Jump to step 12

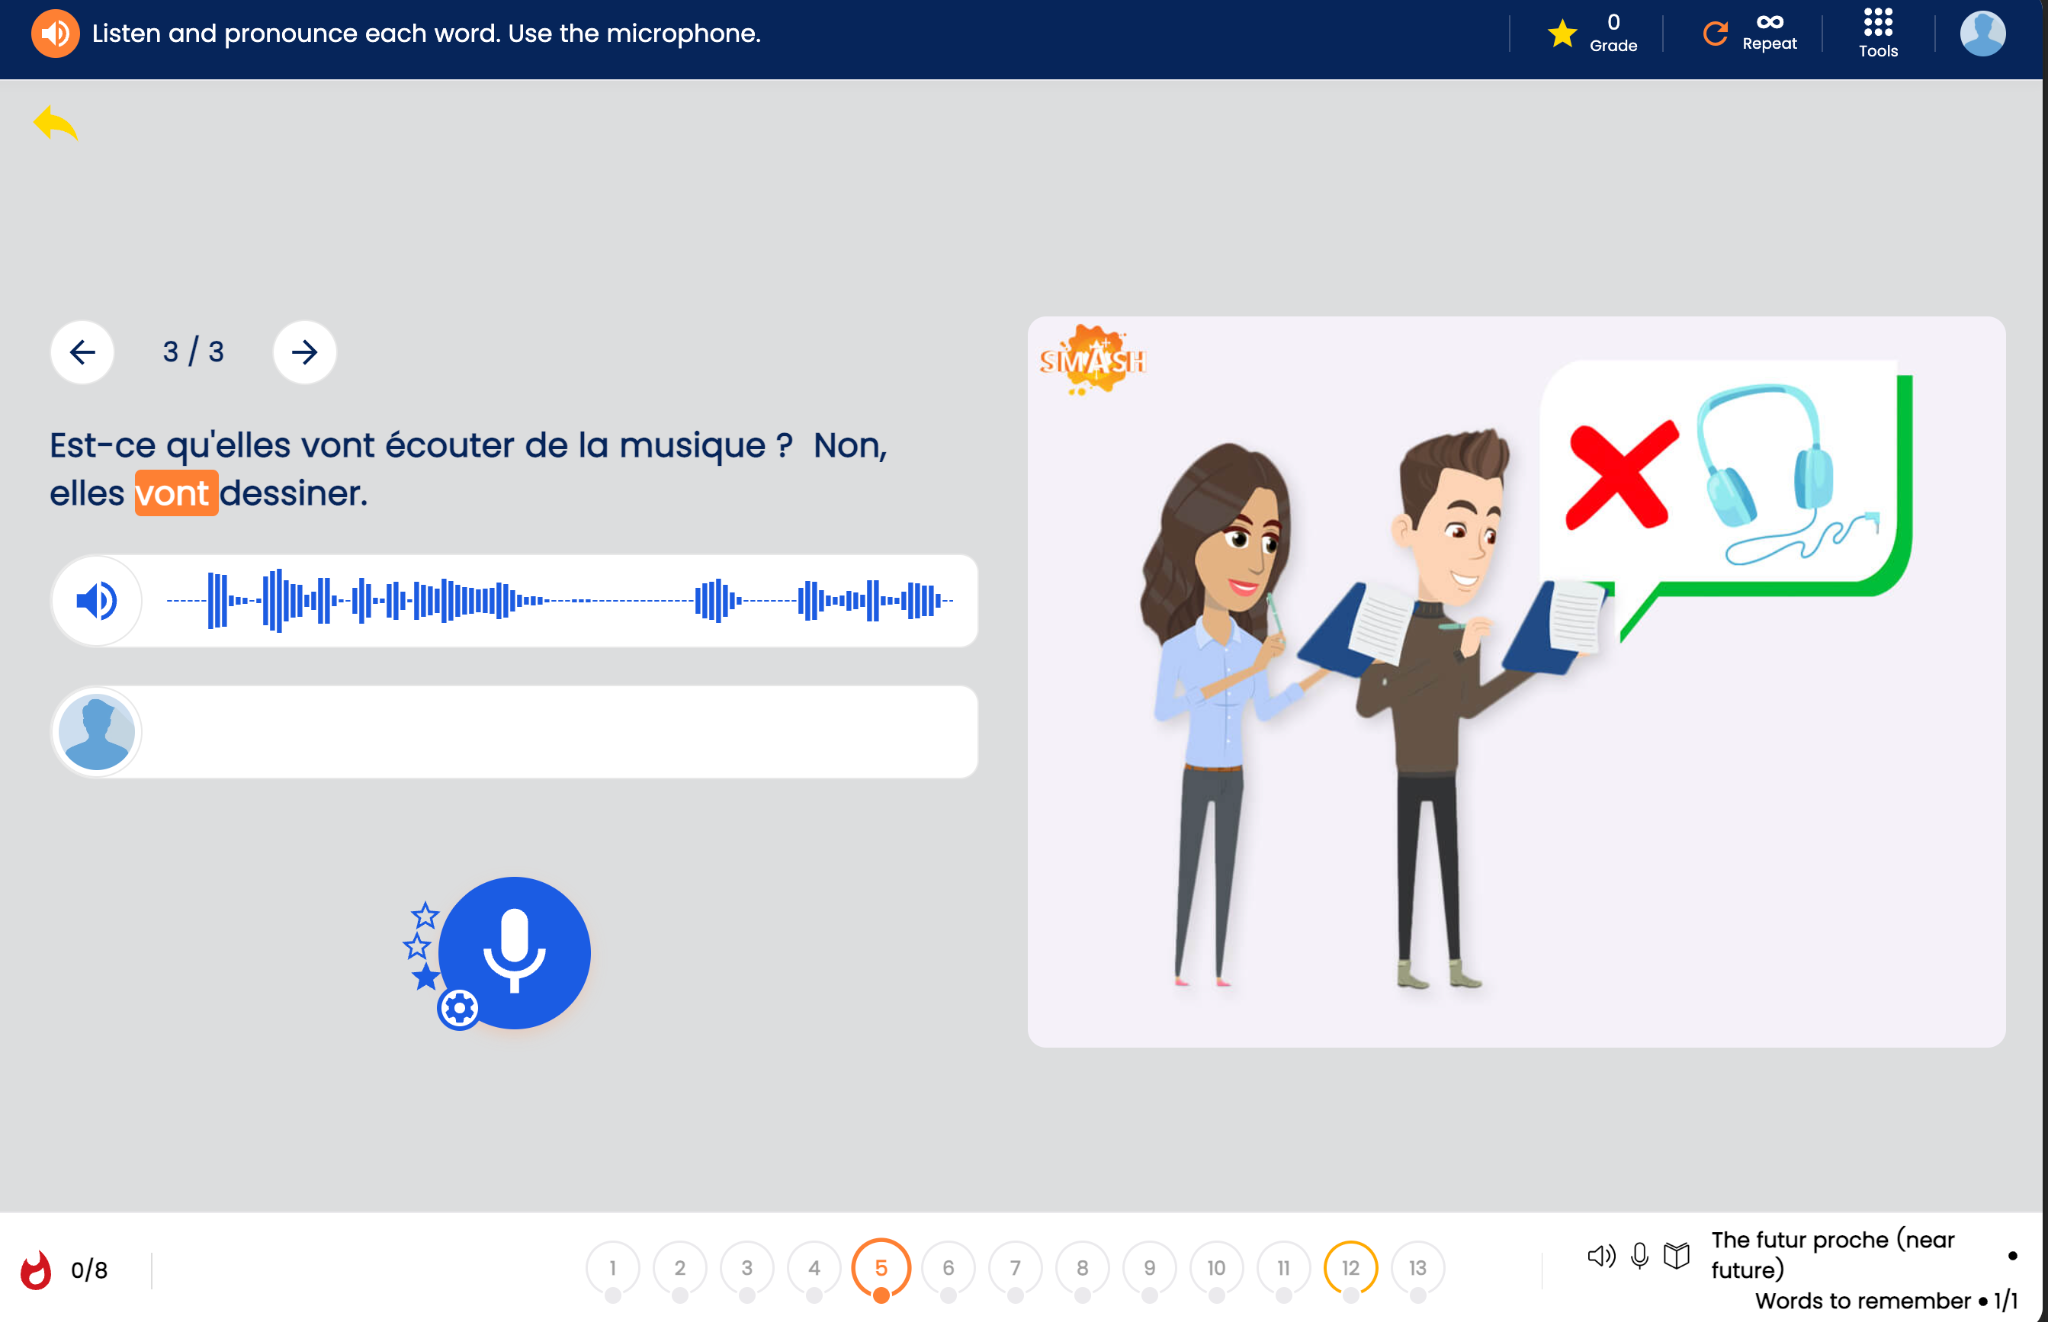(x=1350, y=1268)
